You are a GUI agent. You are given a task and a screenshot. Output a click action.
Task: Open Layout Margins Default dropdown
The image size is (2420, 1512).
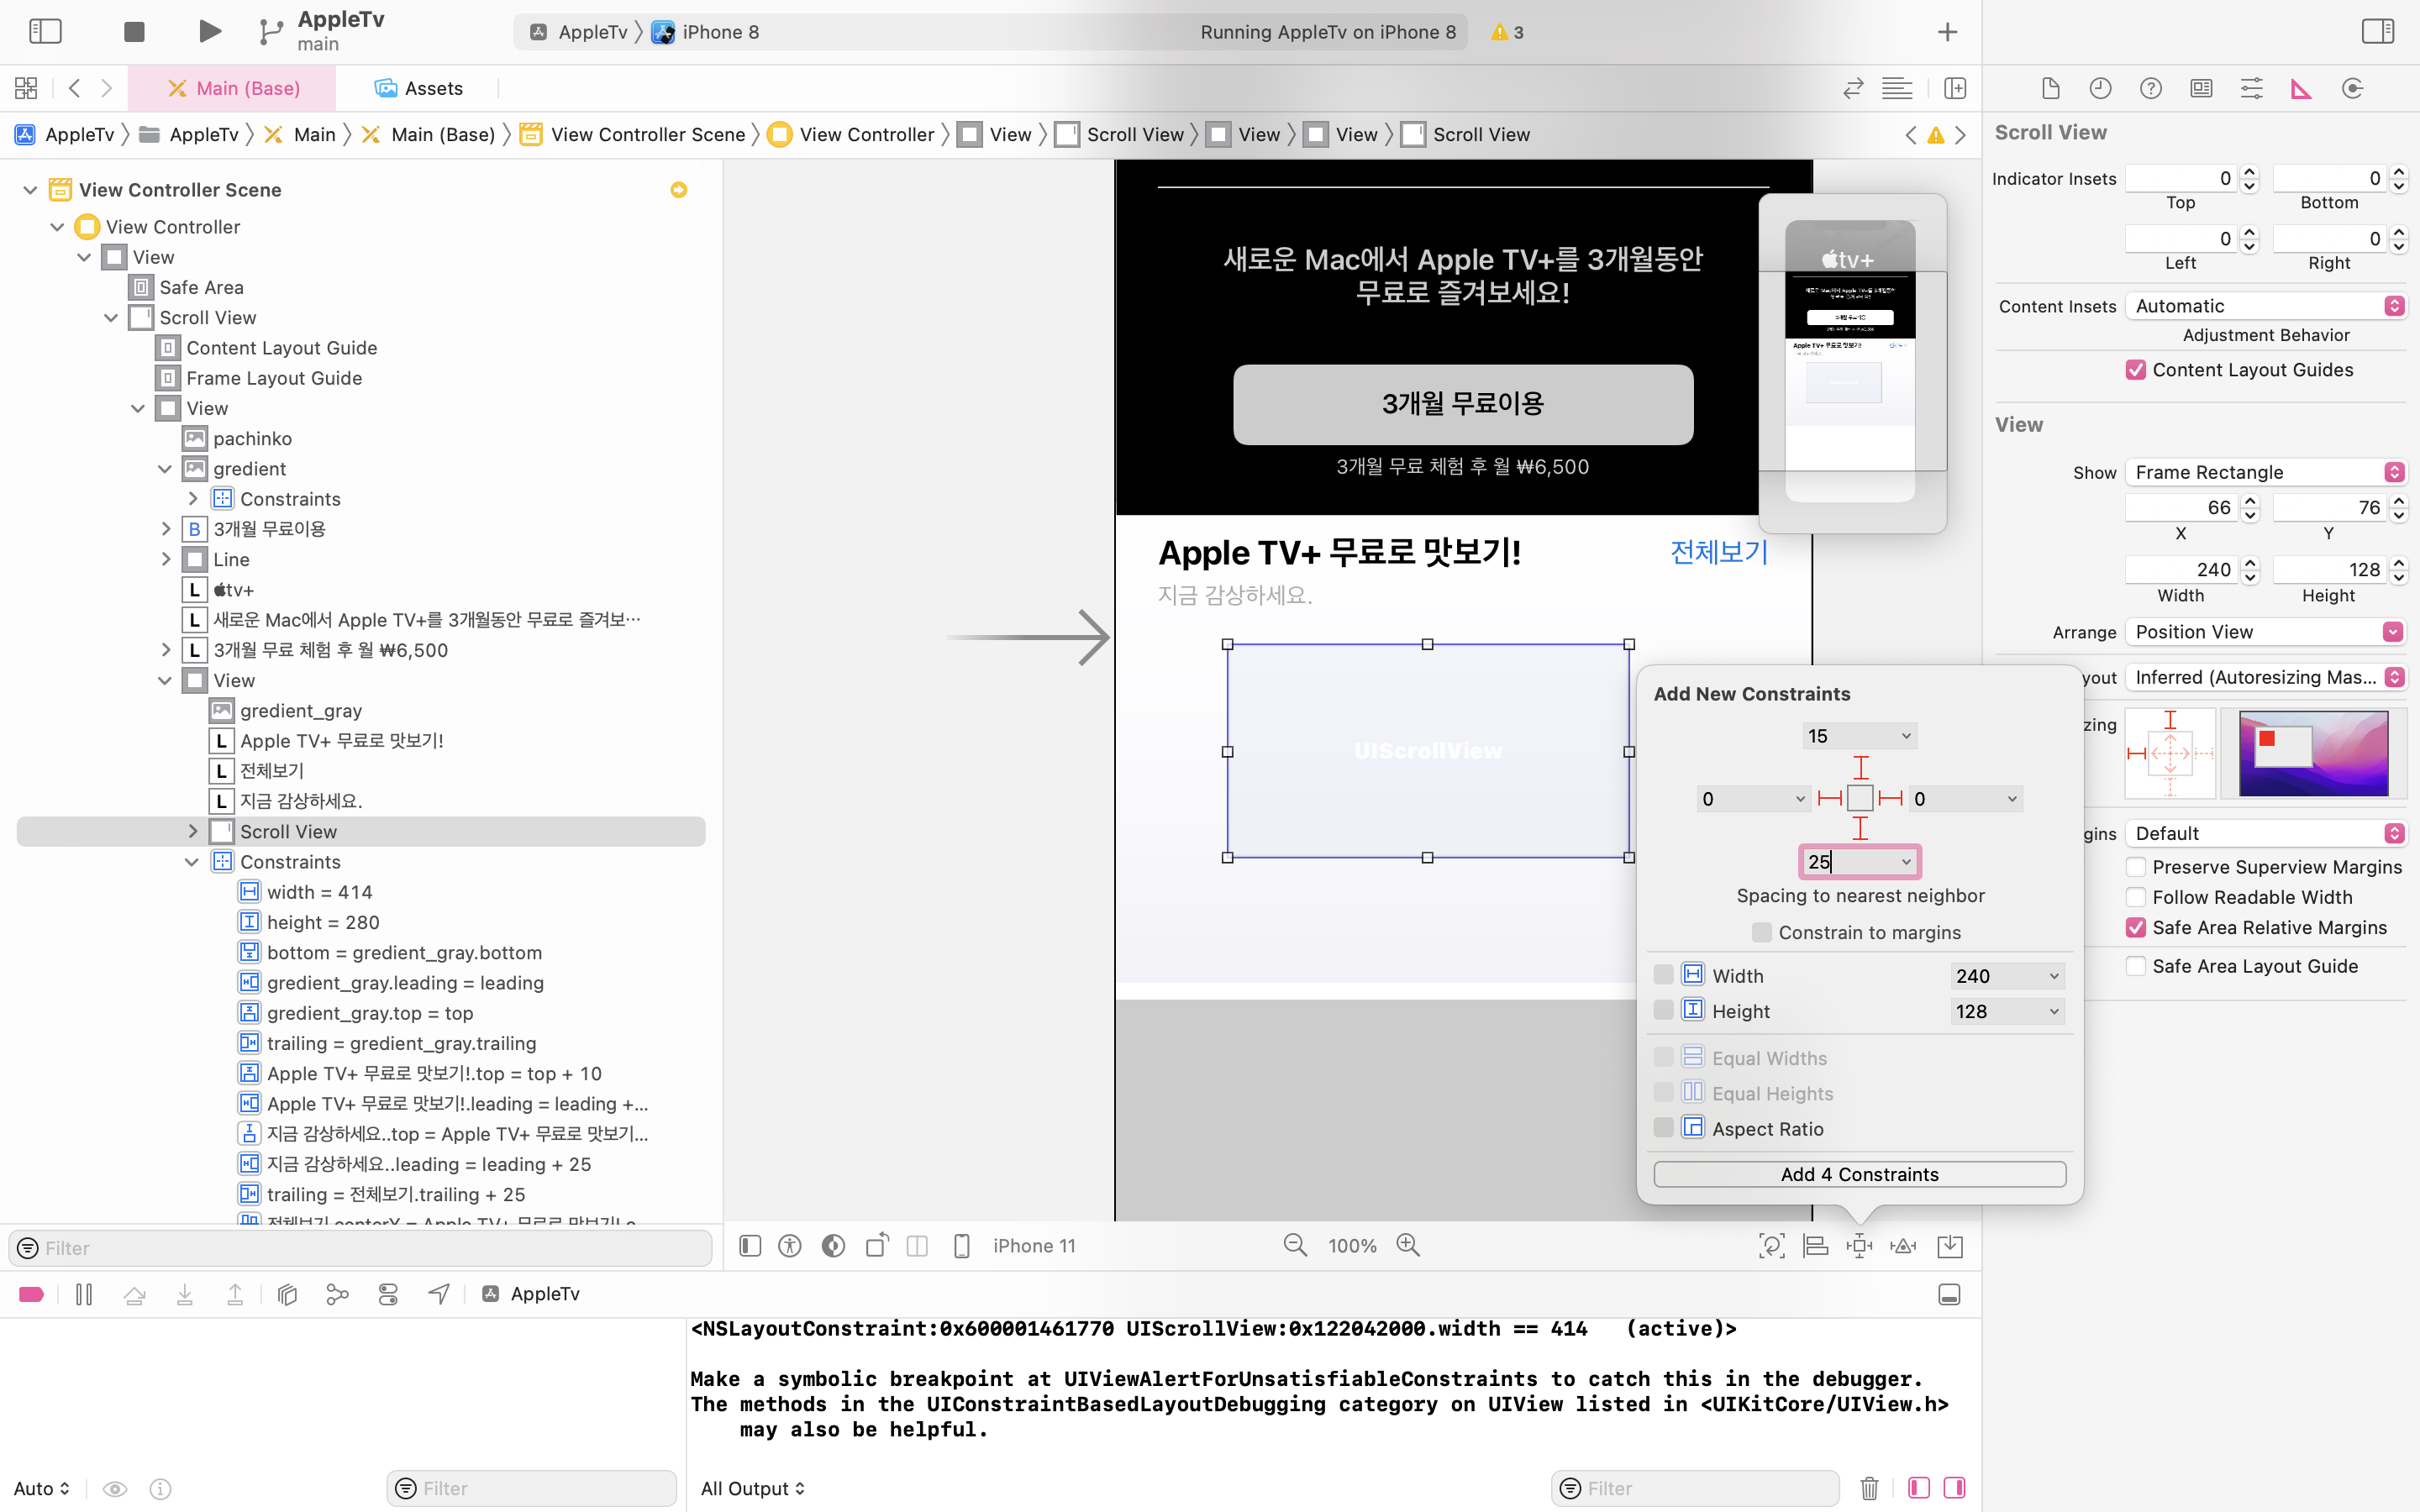click(2265, 833)
